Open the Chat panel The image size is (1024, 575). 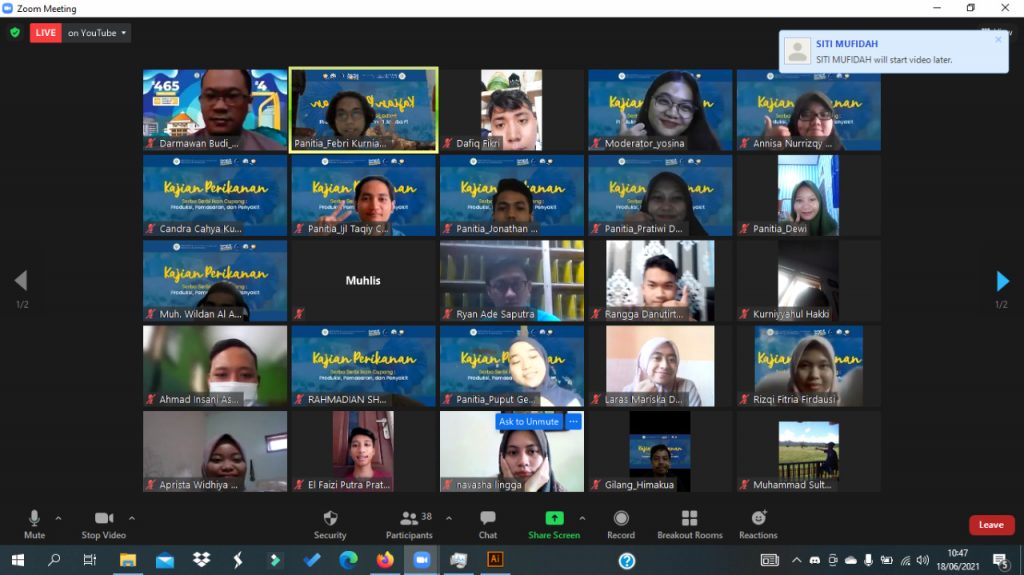[488, 524]
